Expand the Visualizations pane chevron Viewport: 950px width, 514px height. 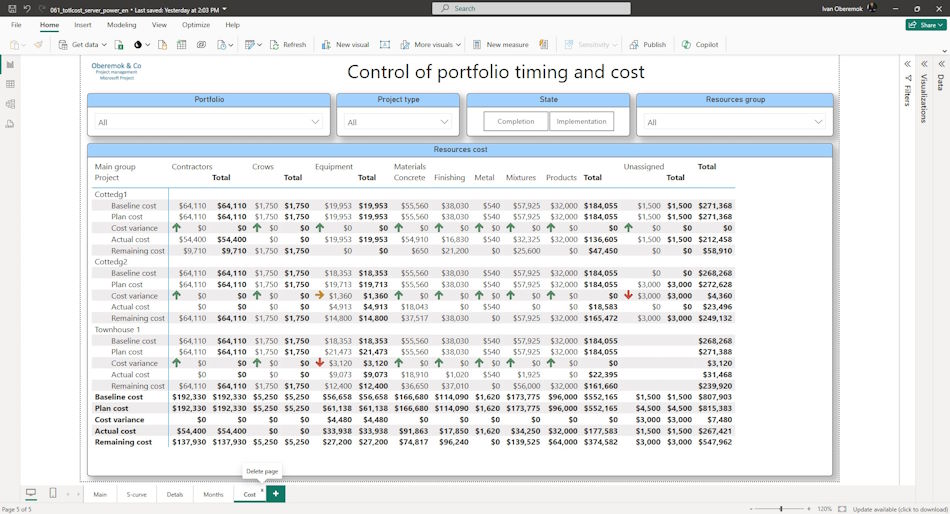[924, 64]
